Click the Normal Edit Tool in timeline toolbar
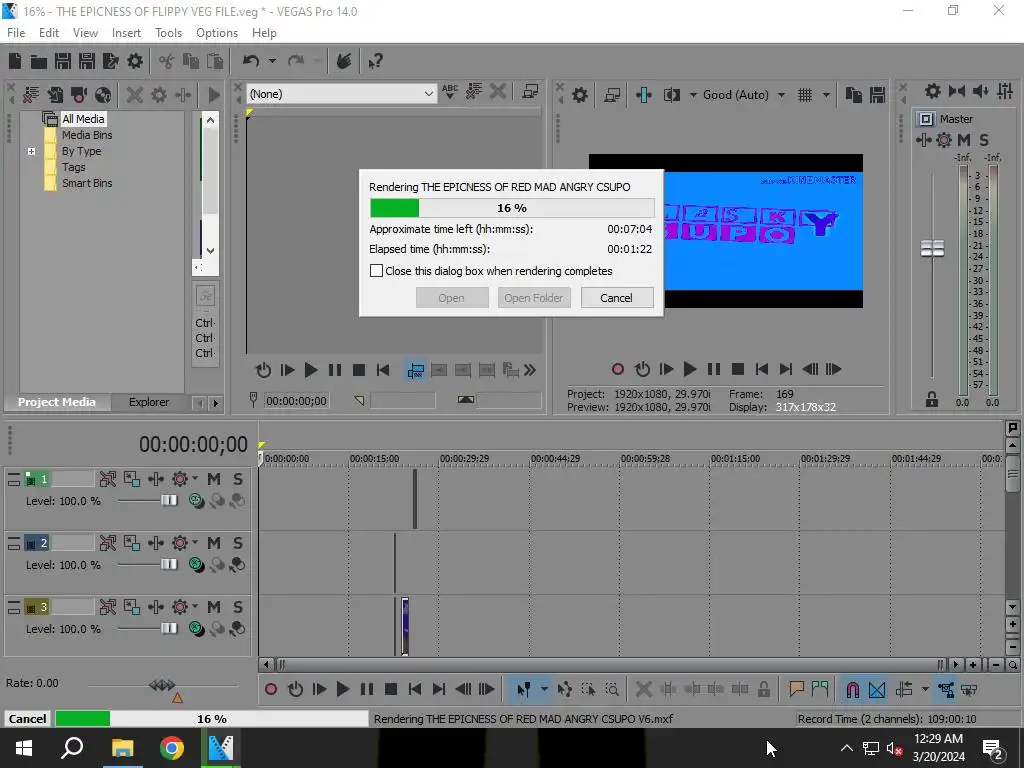1024x768 pixels. (523, 689)
